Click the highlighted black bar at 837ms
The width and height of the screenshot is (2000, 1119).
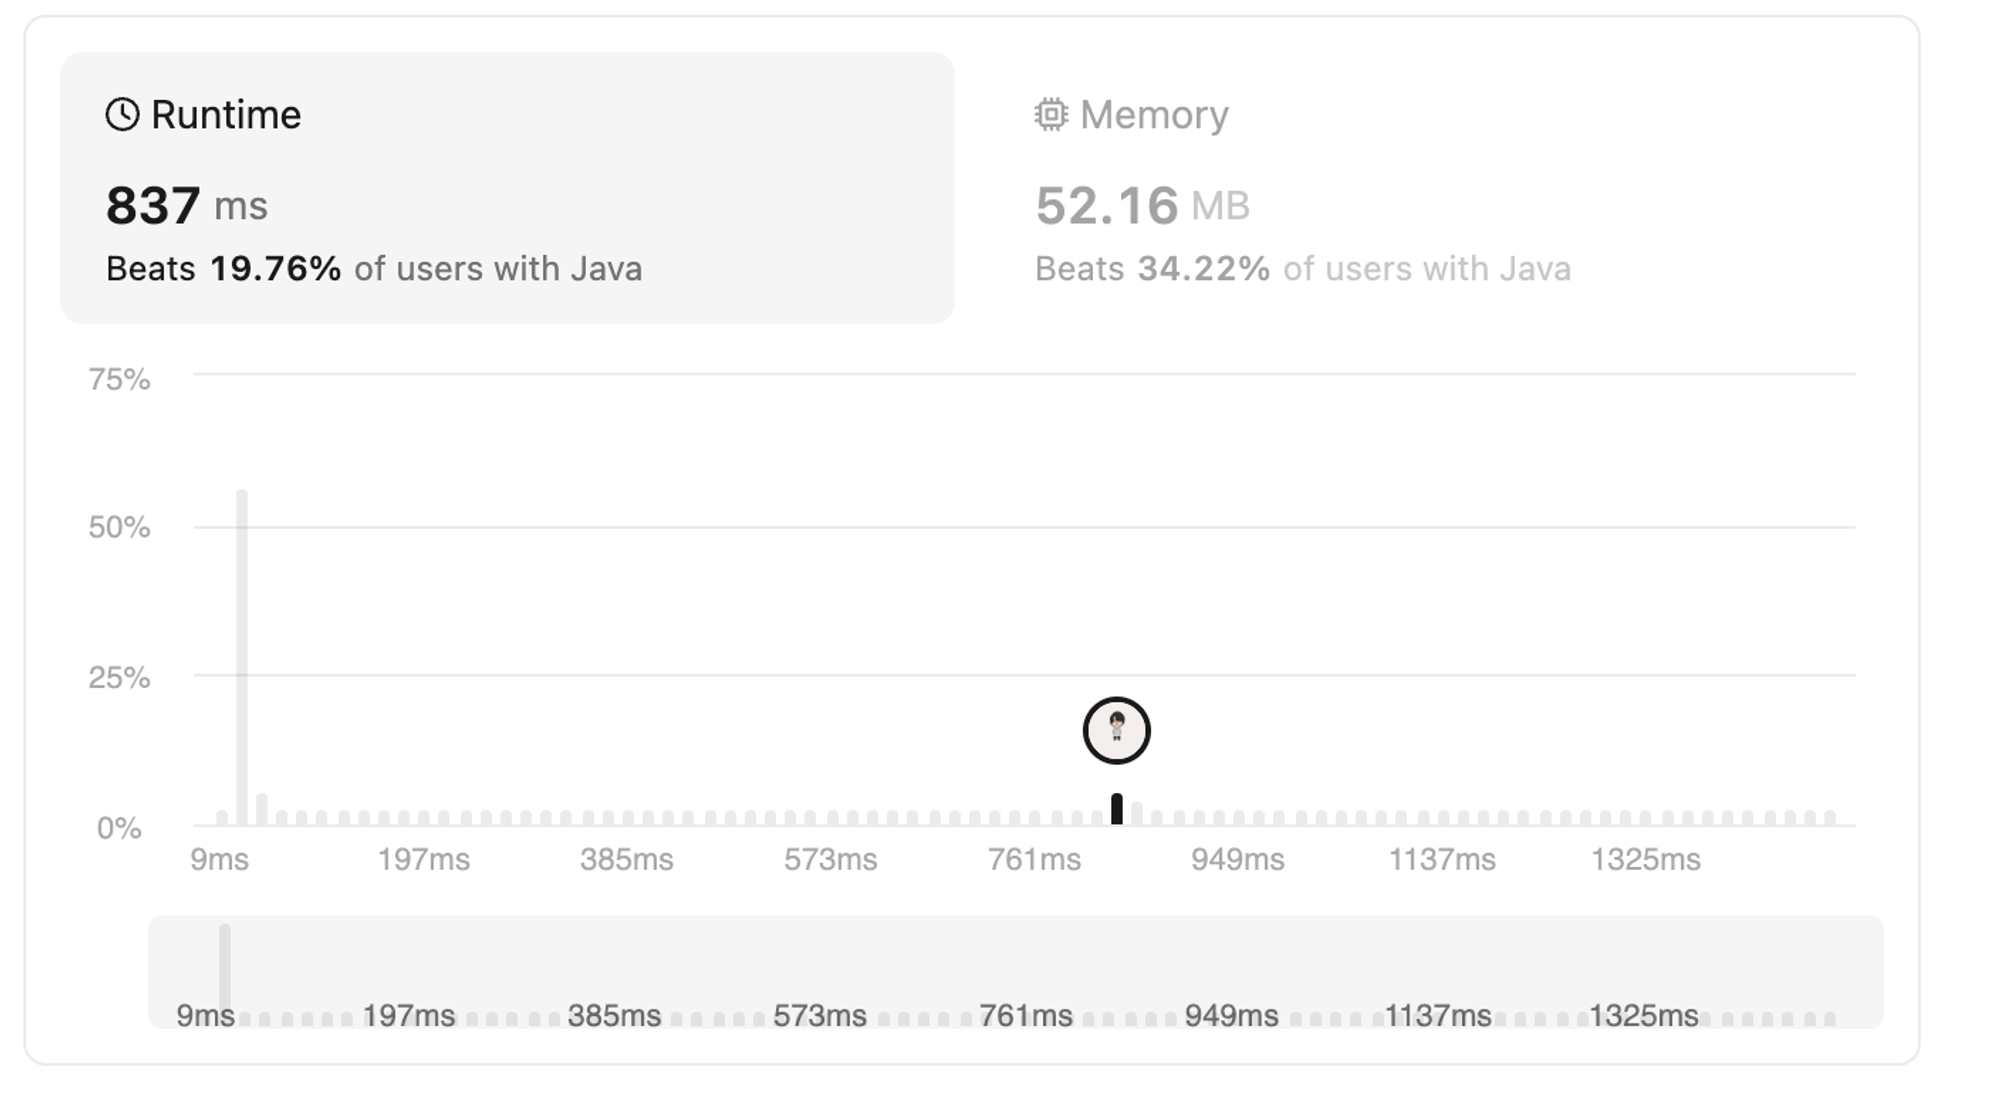pos(1117,809)
